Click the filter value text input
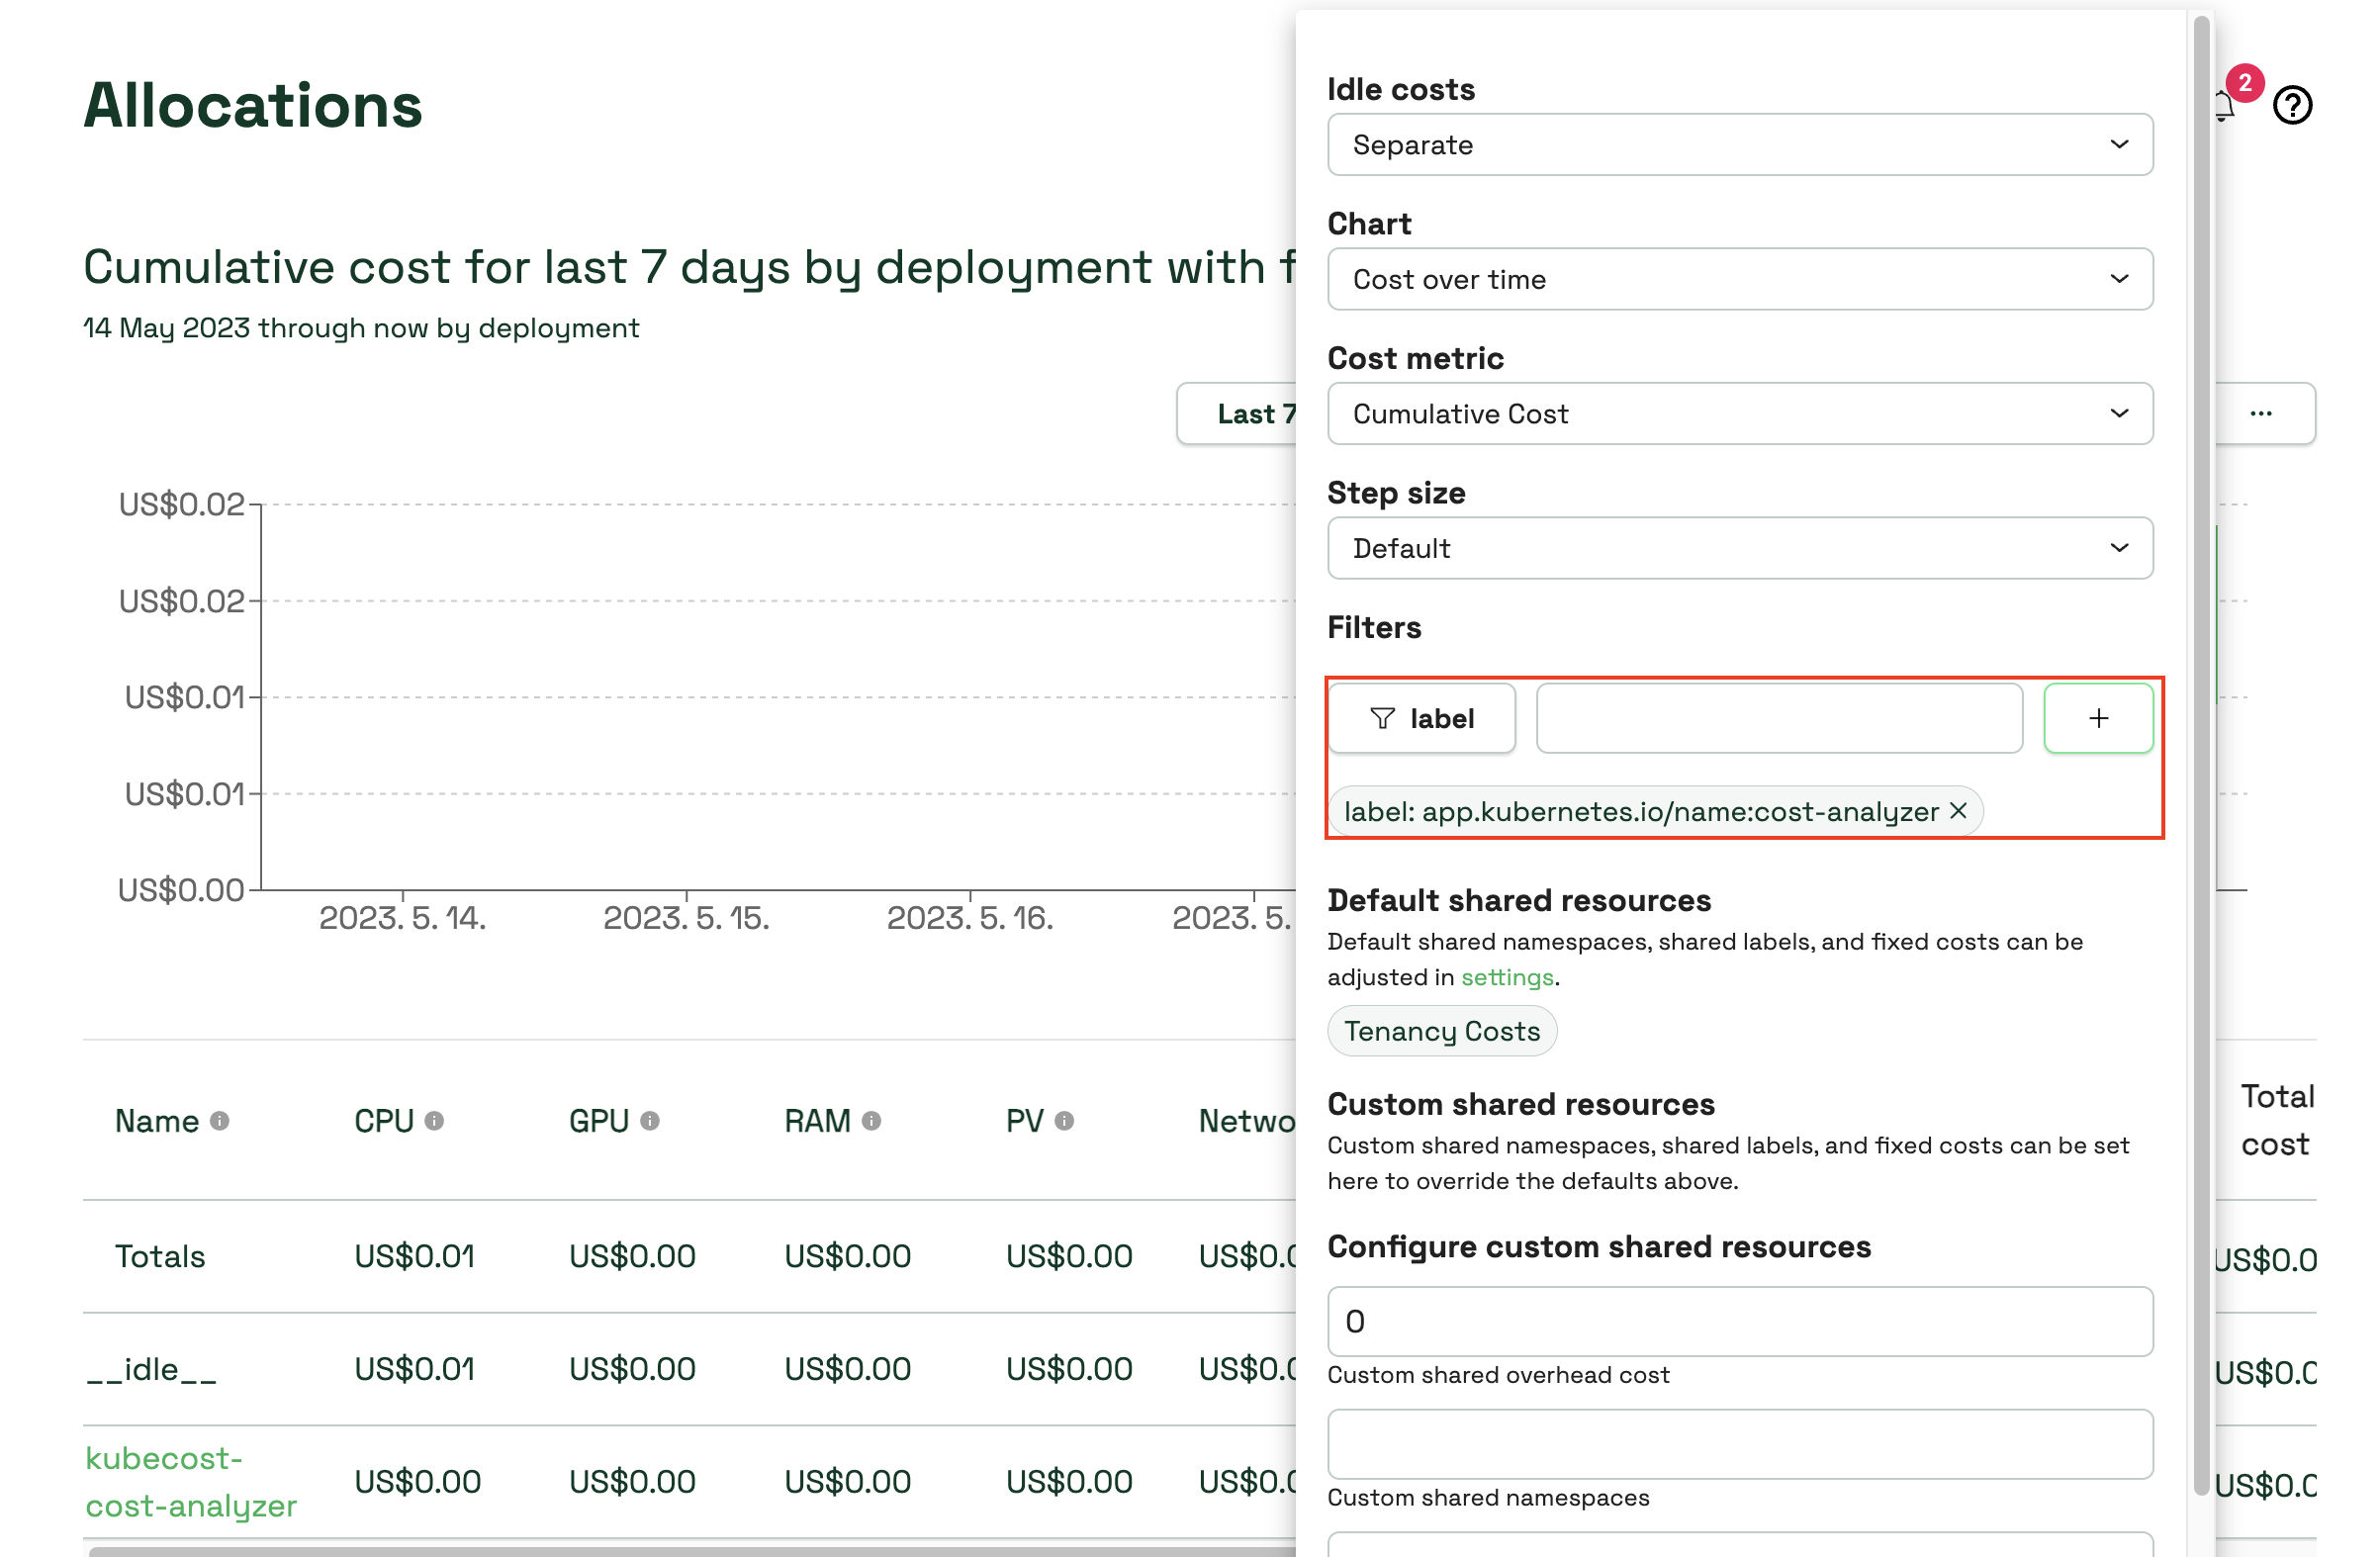Screen dimensions: 2380x1557 pos(1778,718)
